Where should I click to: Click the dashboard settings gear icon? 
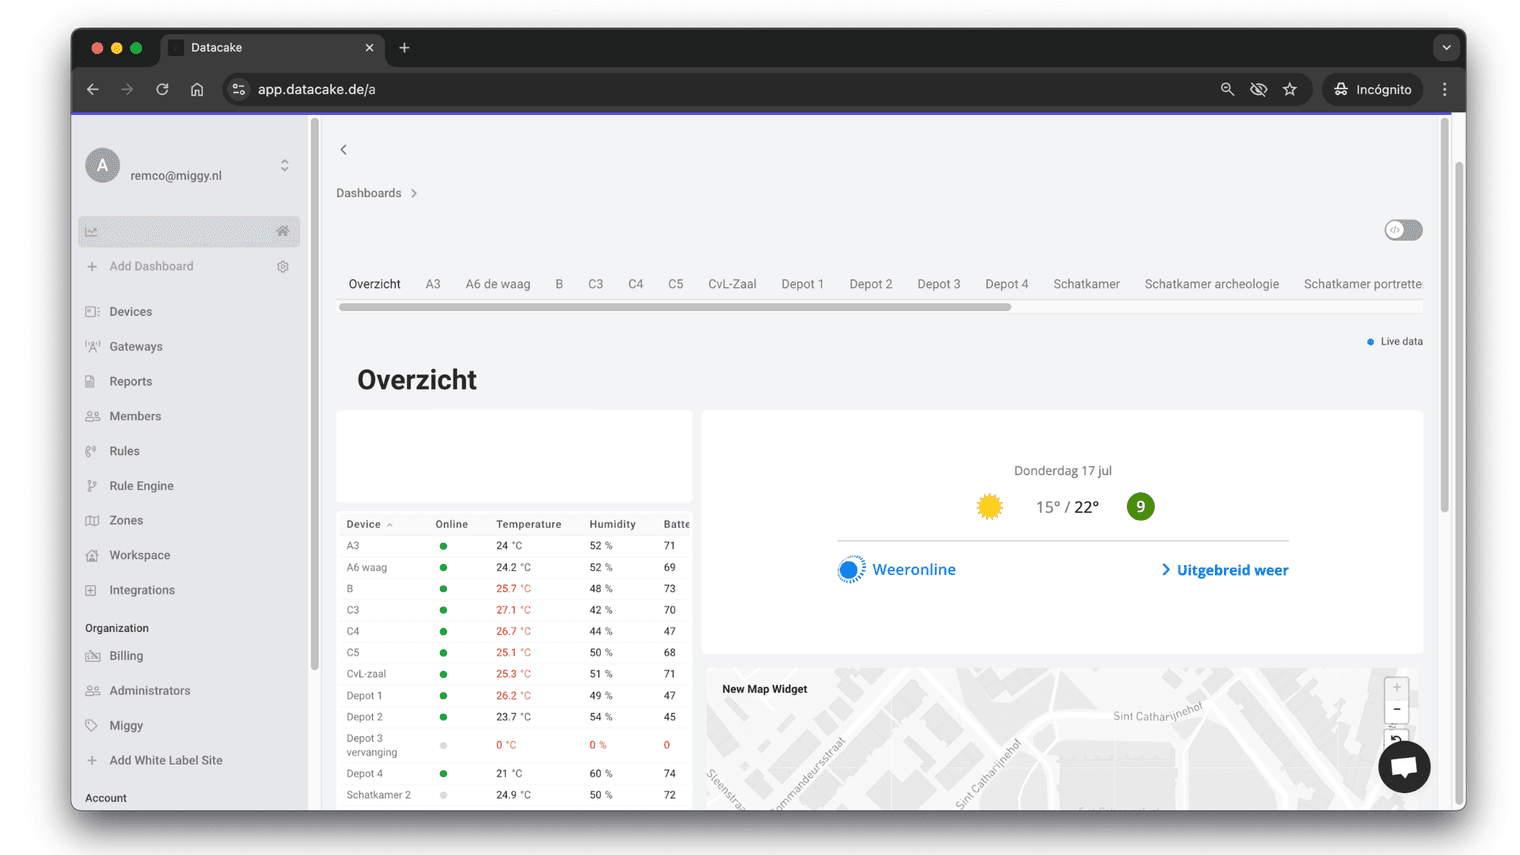(x=283, y=267)
